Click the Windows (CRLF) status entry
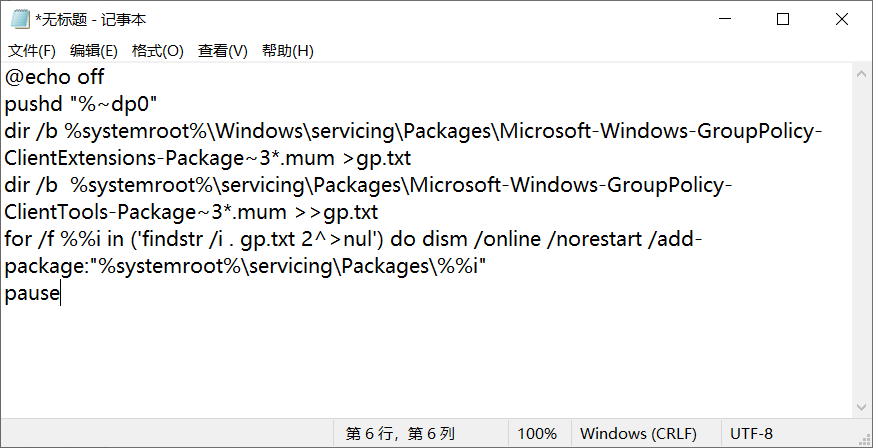The image size is (873, 448). [x=638, y=434]
